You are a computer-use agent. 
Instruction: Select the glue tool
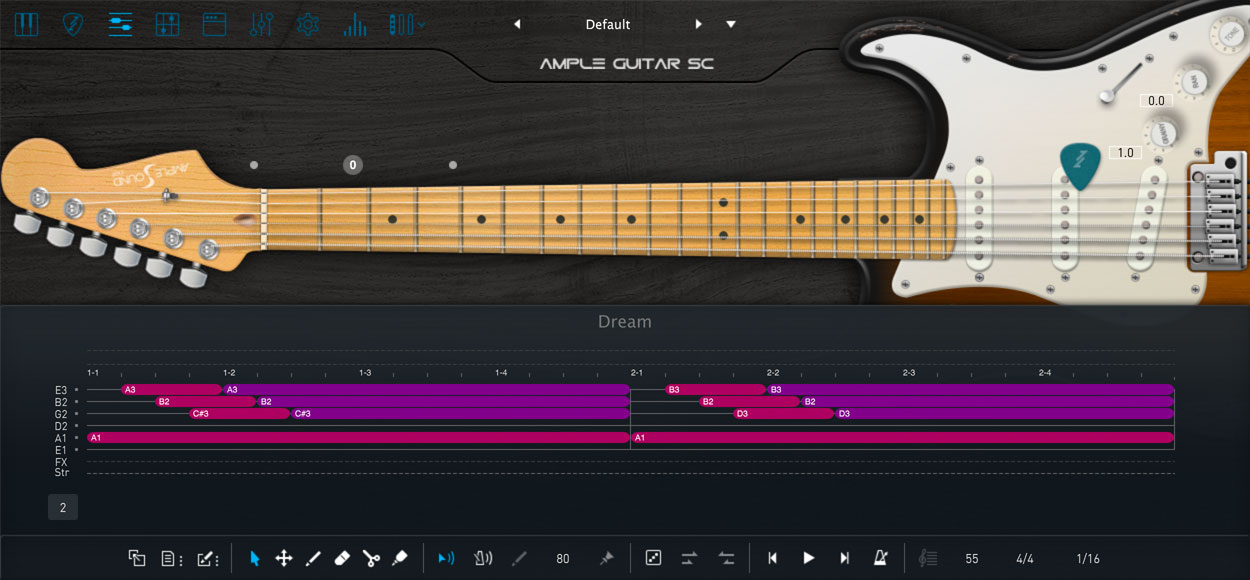[400, 558]
